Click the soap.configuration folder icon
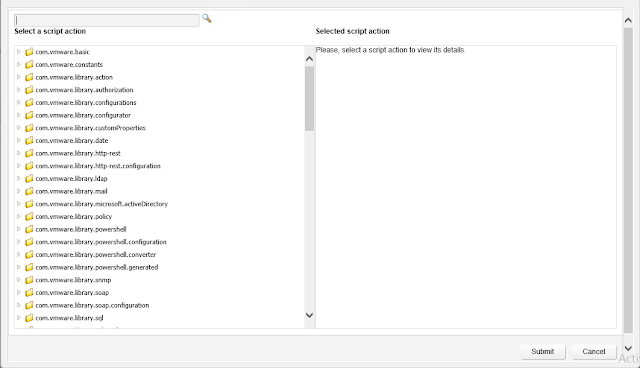This screenshot has width=640, height=368. (x=29, y=305)
